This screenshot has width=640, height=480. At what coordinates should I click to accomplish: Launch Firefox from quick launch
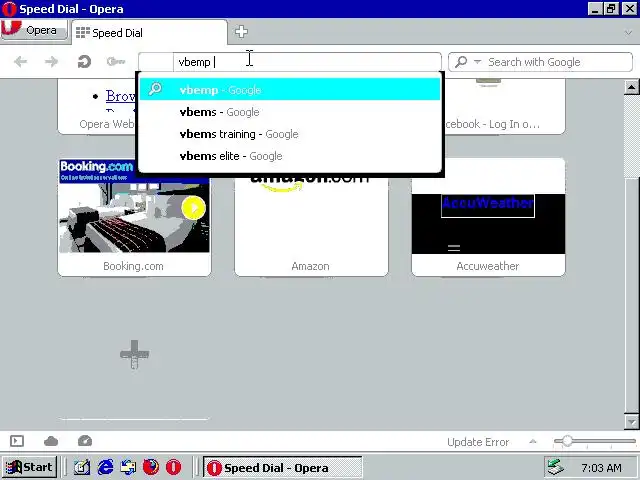click(151, 467)
